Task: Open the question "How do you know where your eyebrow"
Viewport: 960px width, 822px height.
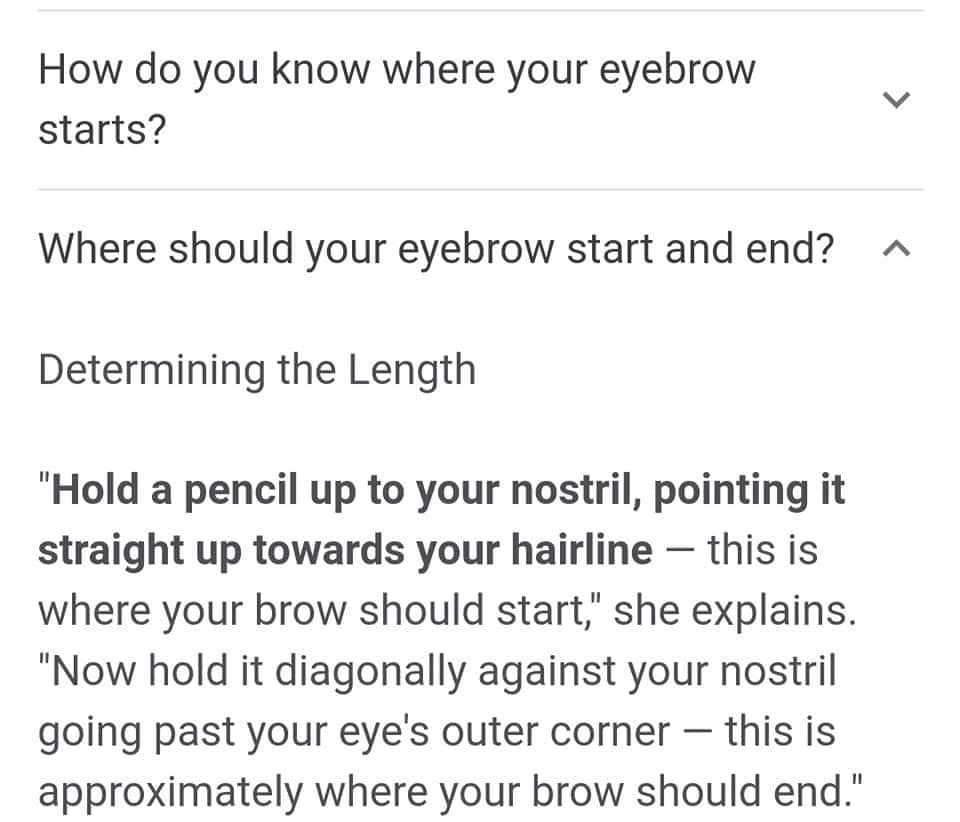Action: [x=396, y=70]
